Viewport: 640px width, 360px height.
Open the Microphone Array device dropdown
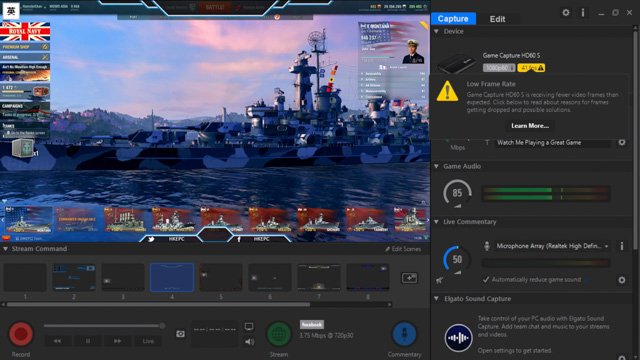click(x=553, y=246)
